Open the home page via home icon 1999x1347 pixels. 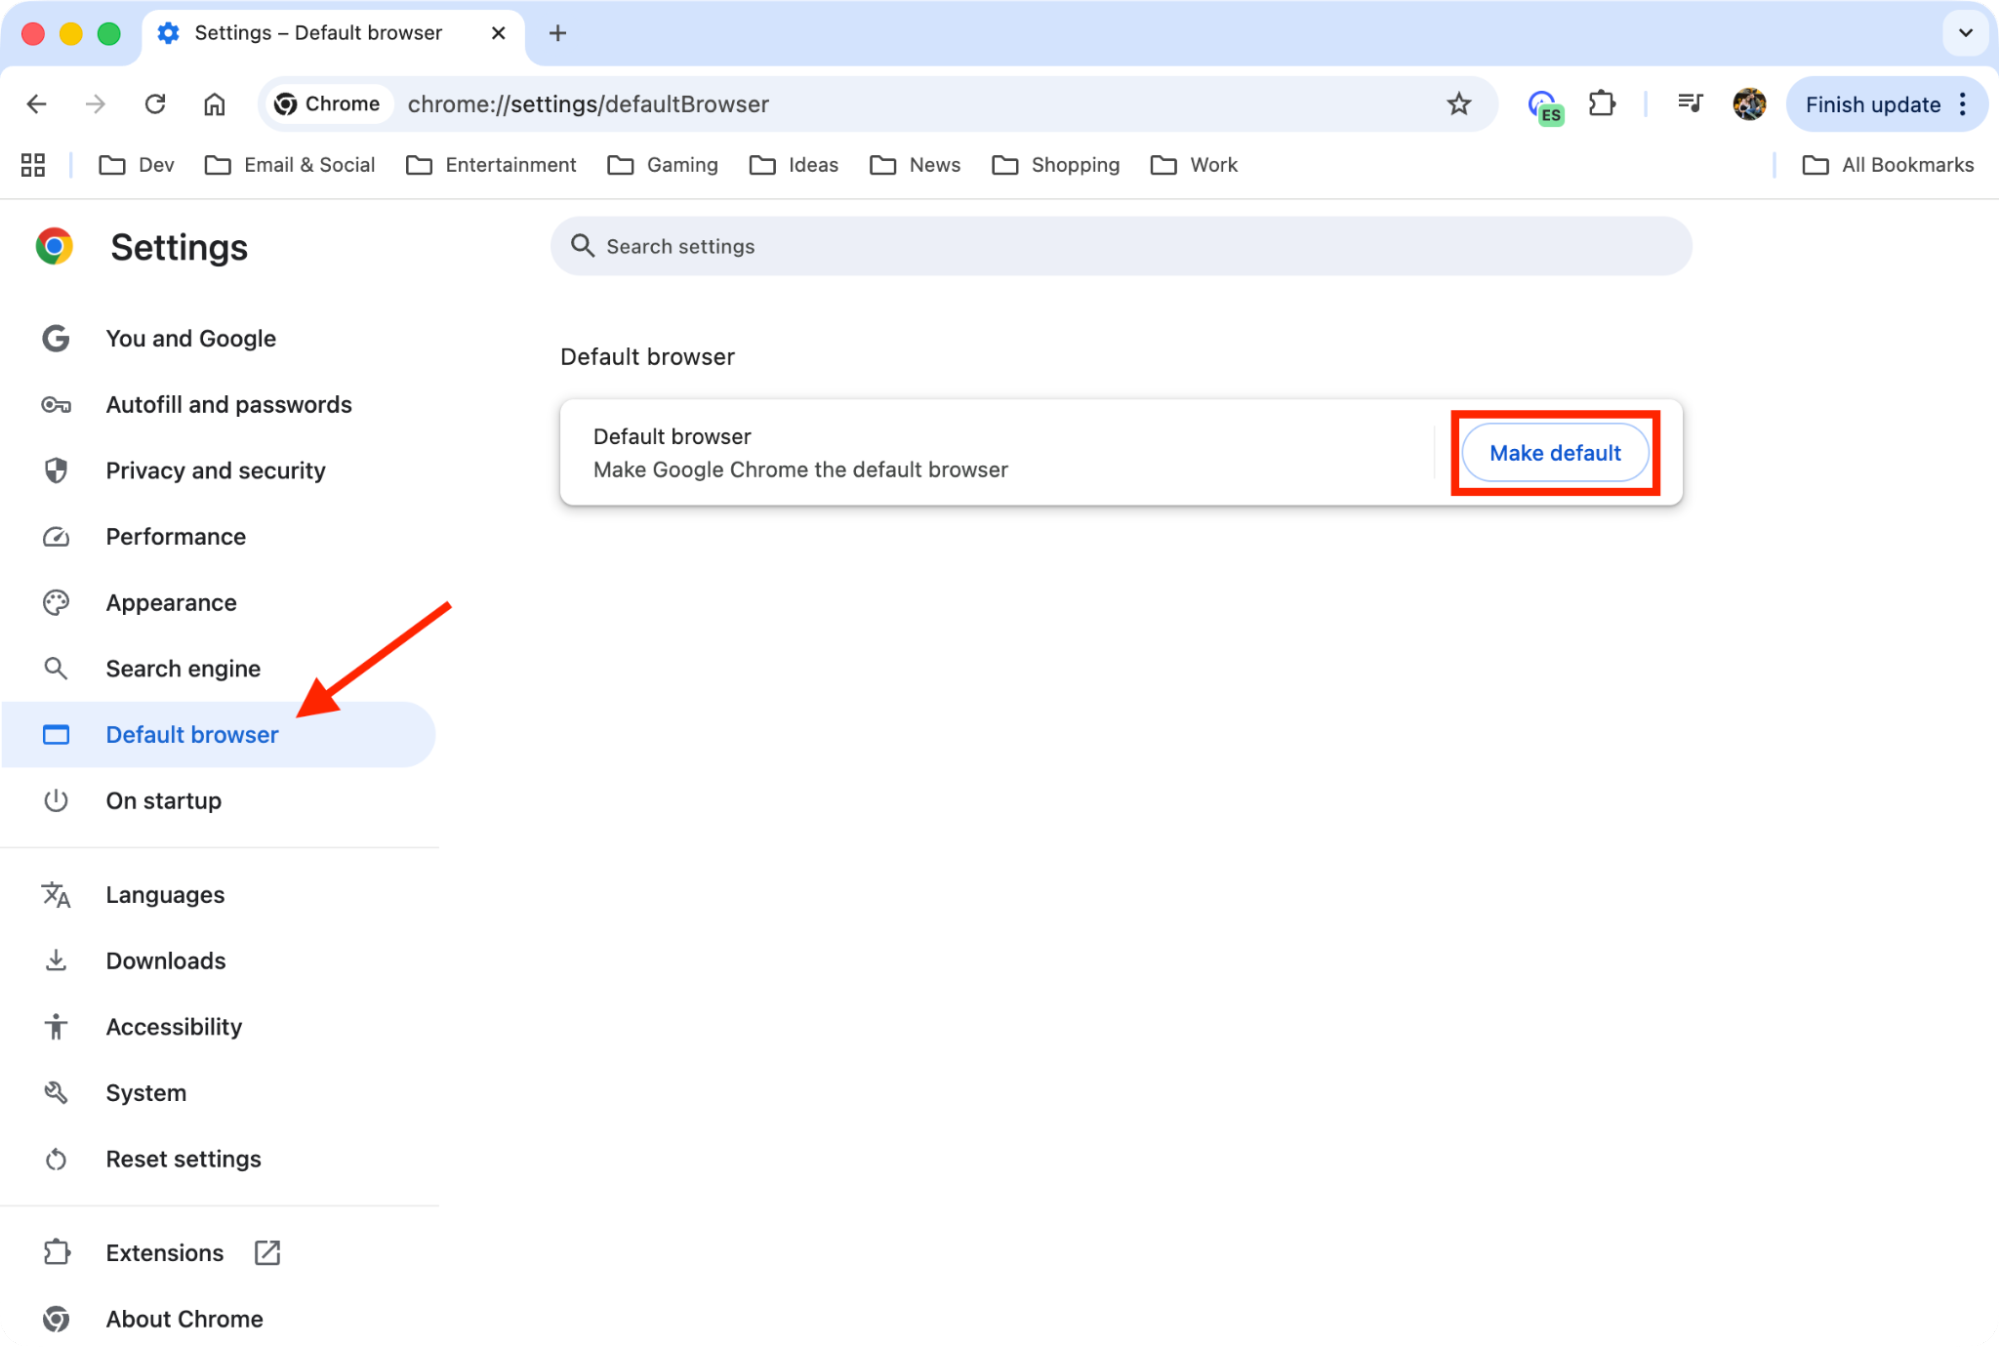pyautogui.click(x=214, y=104)
